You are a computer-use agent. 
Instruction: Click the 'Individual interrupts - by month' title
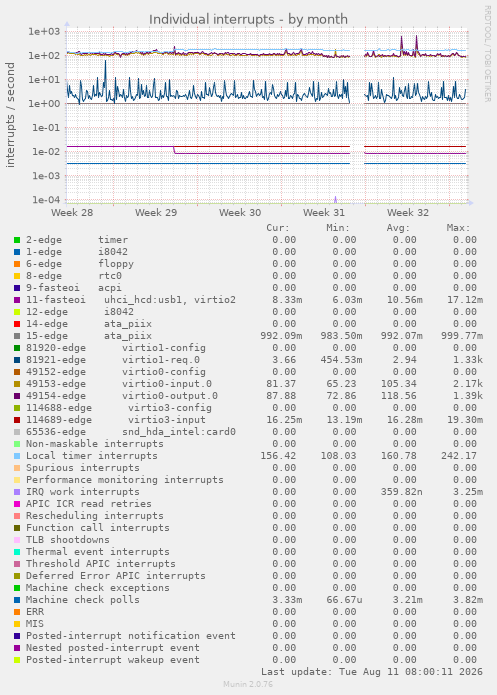click(x=248, y=20)
